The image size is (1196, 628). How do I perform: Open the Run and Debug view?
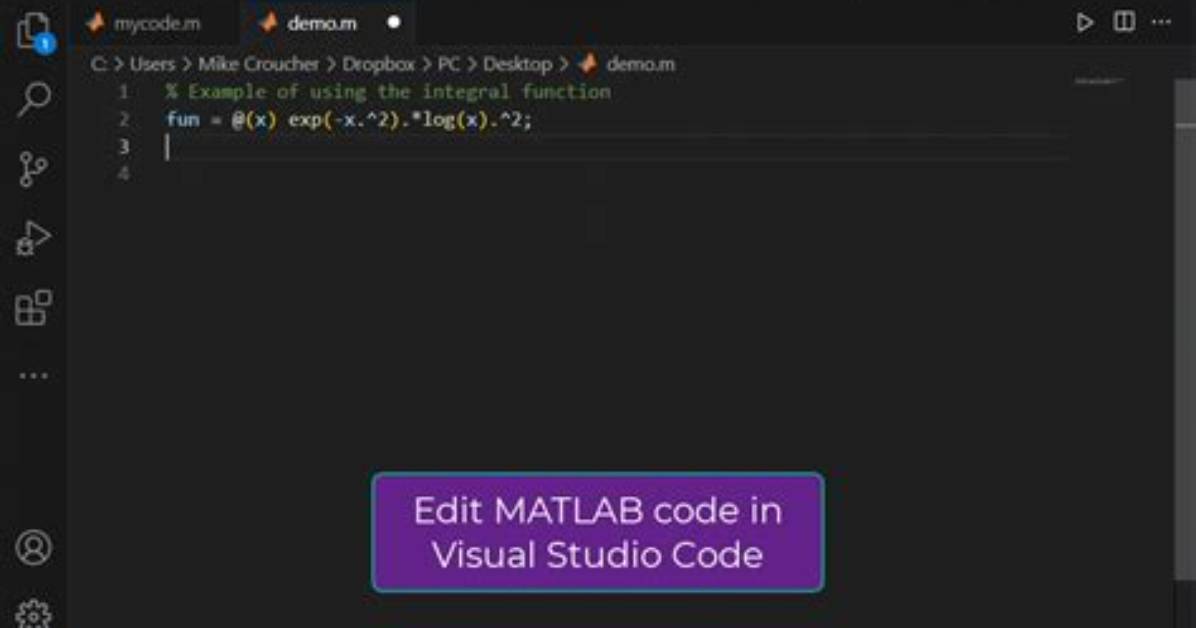34,238
